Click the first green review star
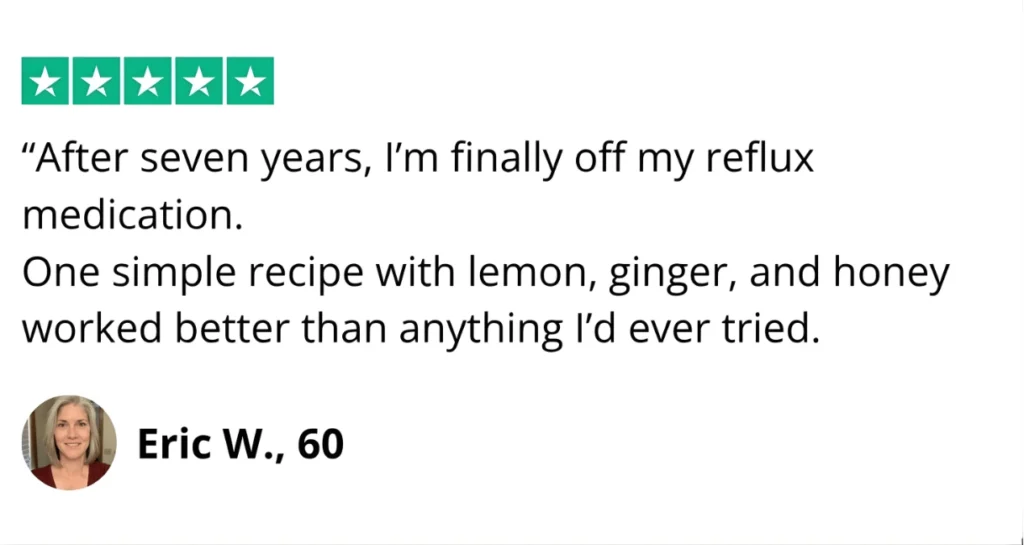Screen dimensions: 1024x545 point(45,82)
